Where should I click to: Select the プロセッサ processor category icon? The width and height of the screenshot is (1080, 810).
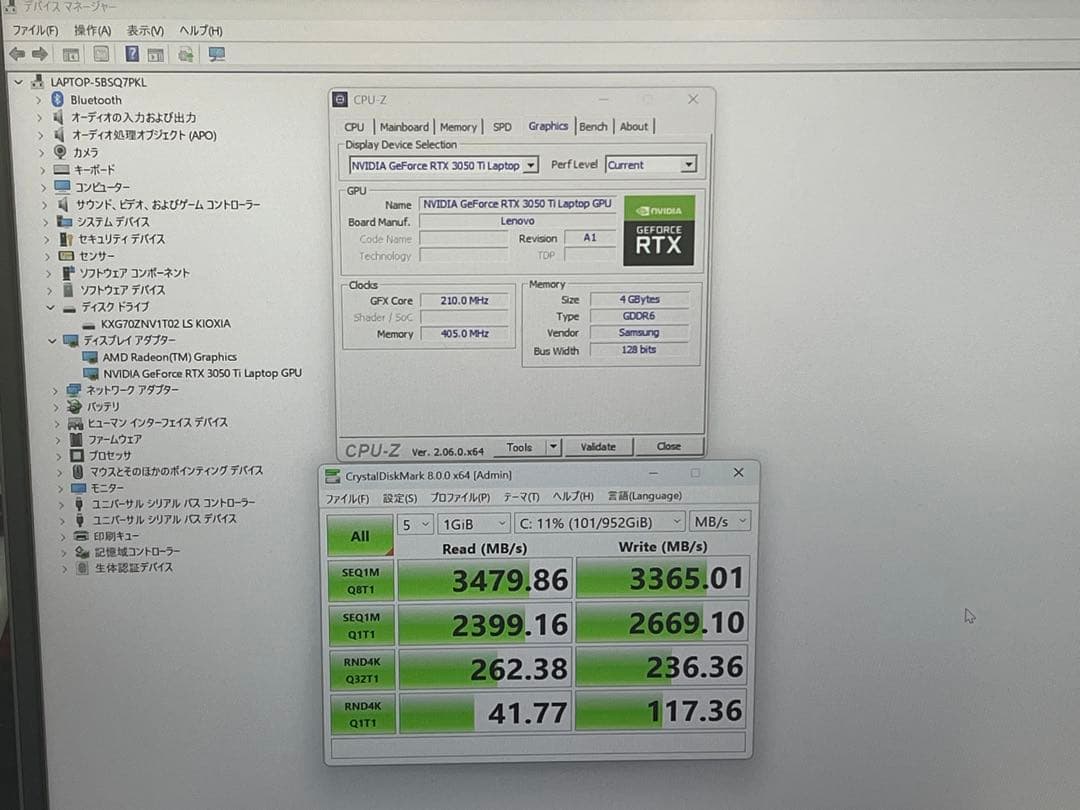click(x=76, y=455)
